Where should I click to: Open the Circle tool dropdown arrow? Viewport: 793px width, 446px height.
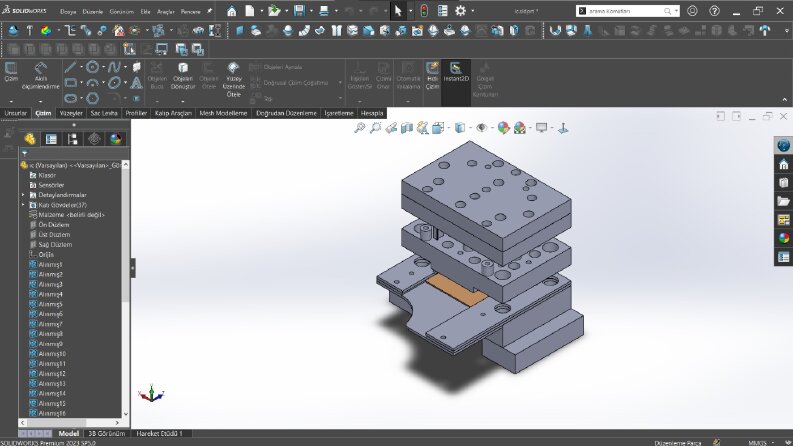coord(103,67)
